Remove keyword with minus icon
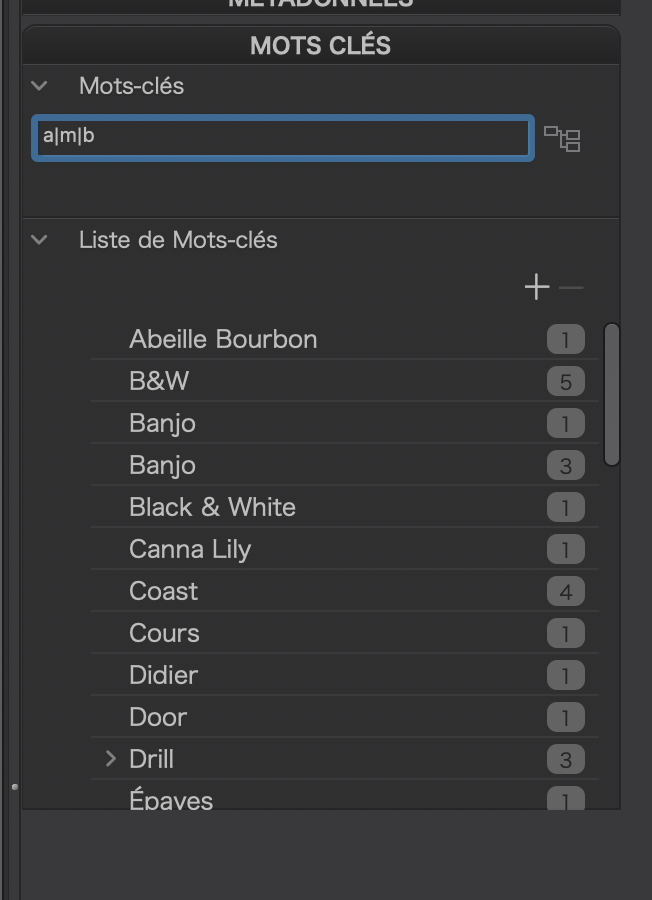The width and height of the screenshot is (652, 900). (x=571, y=288)
